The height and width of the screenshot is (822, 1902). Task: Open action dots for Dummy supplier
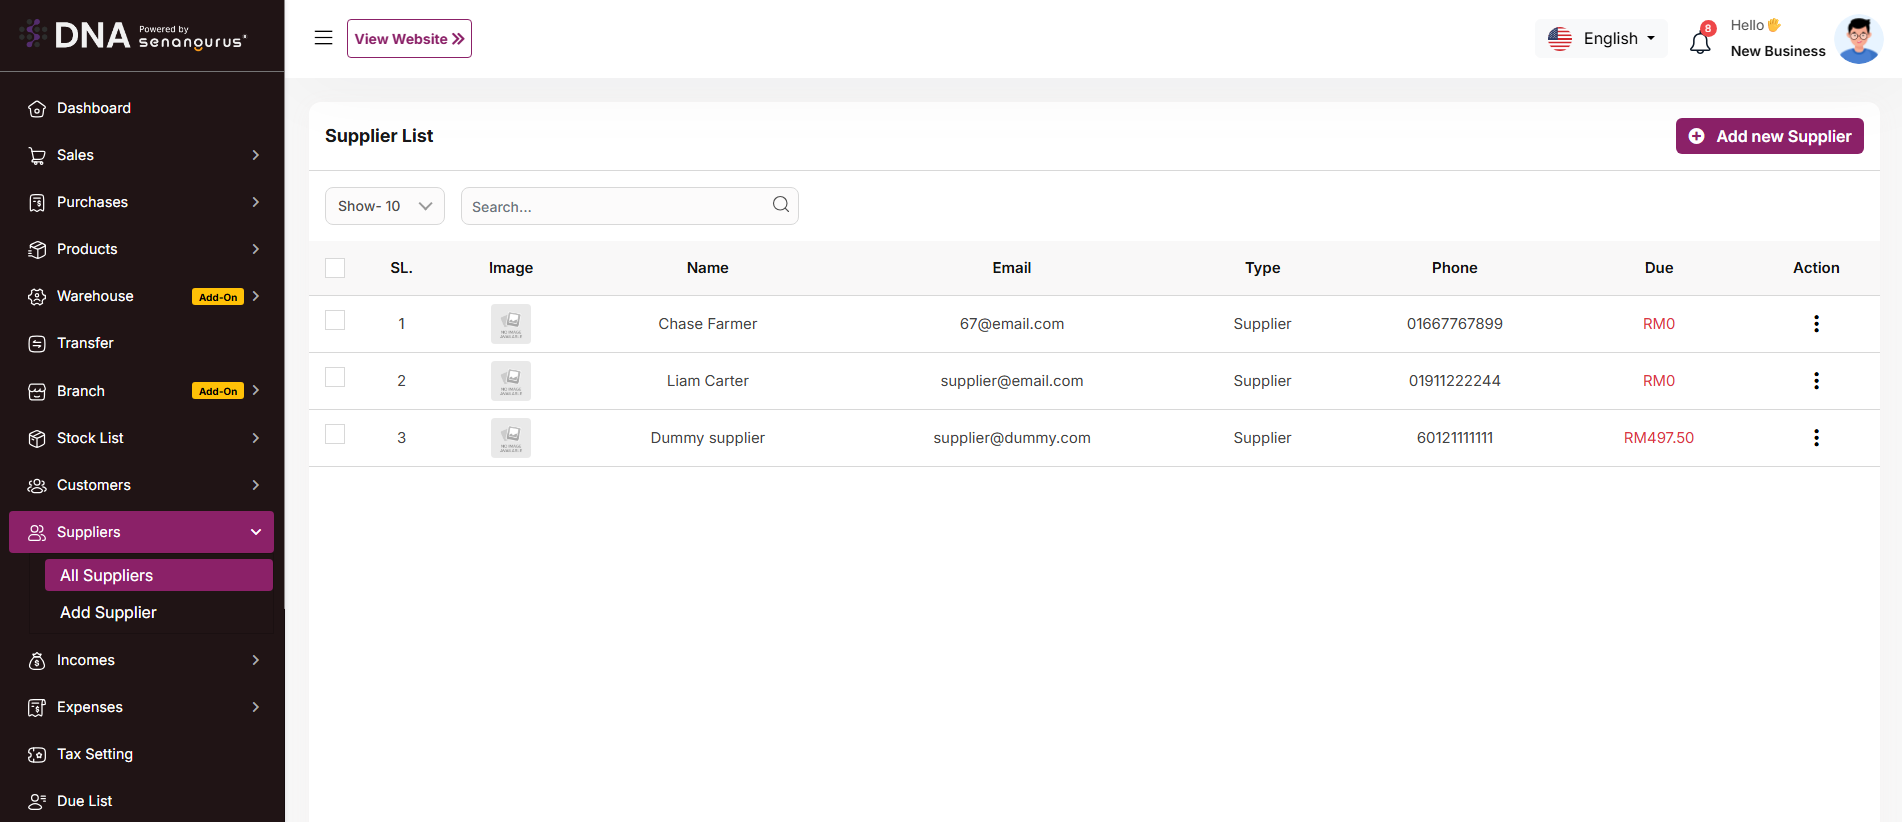1816,438
